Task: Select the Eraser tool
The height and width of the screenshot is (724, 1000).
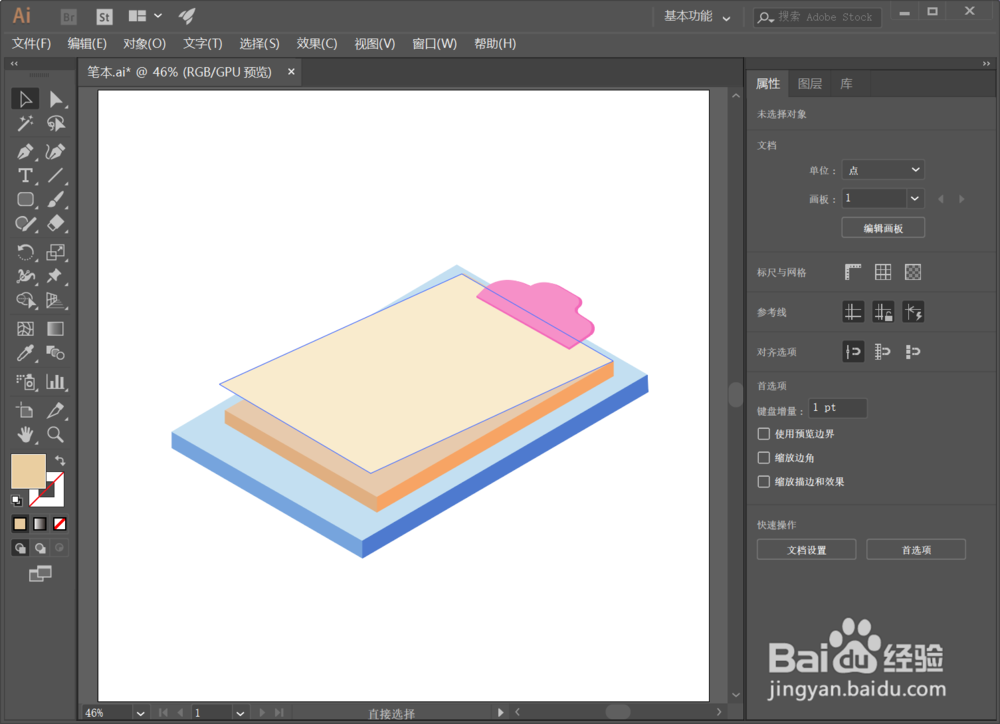Action: (55, 224)
